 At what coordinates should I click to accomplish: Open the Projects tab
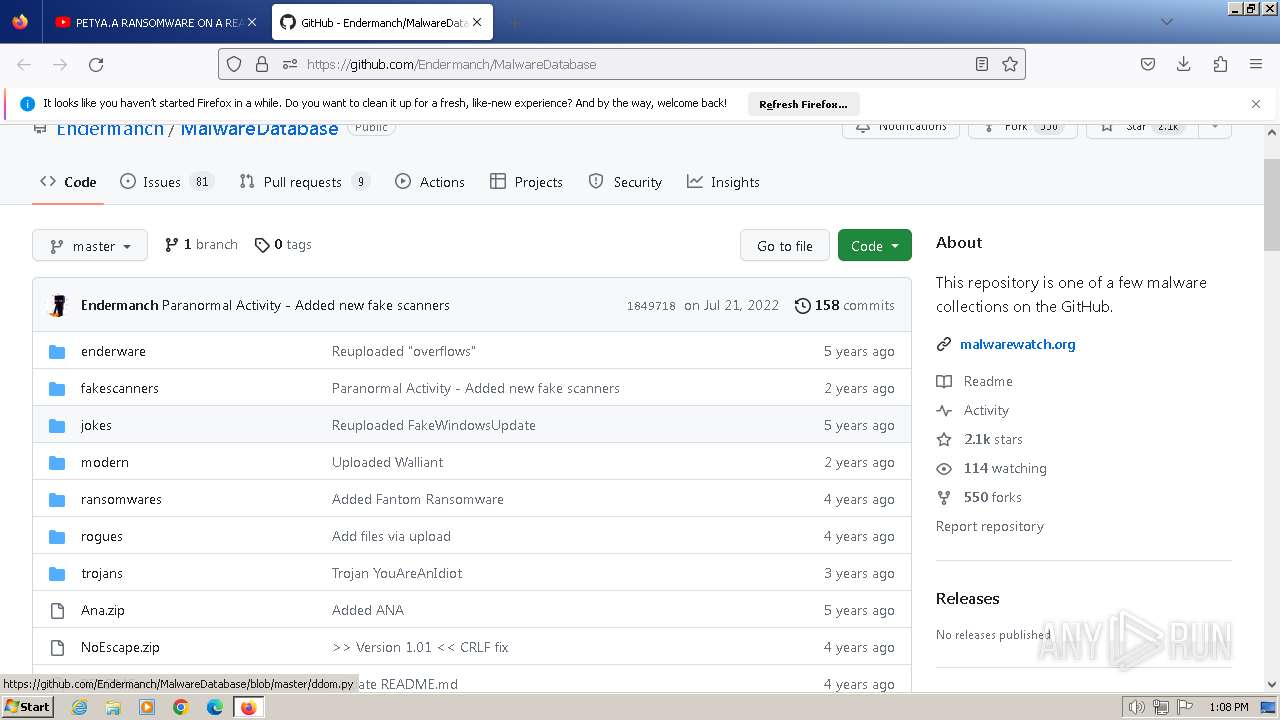(526, 182)
